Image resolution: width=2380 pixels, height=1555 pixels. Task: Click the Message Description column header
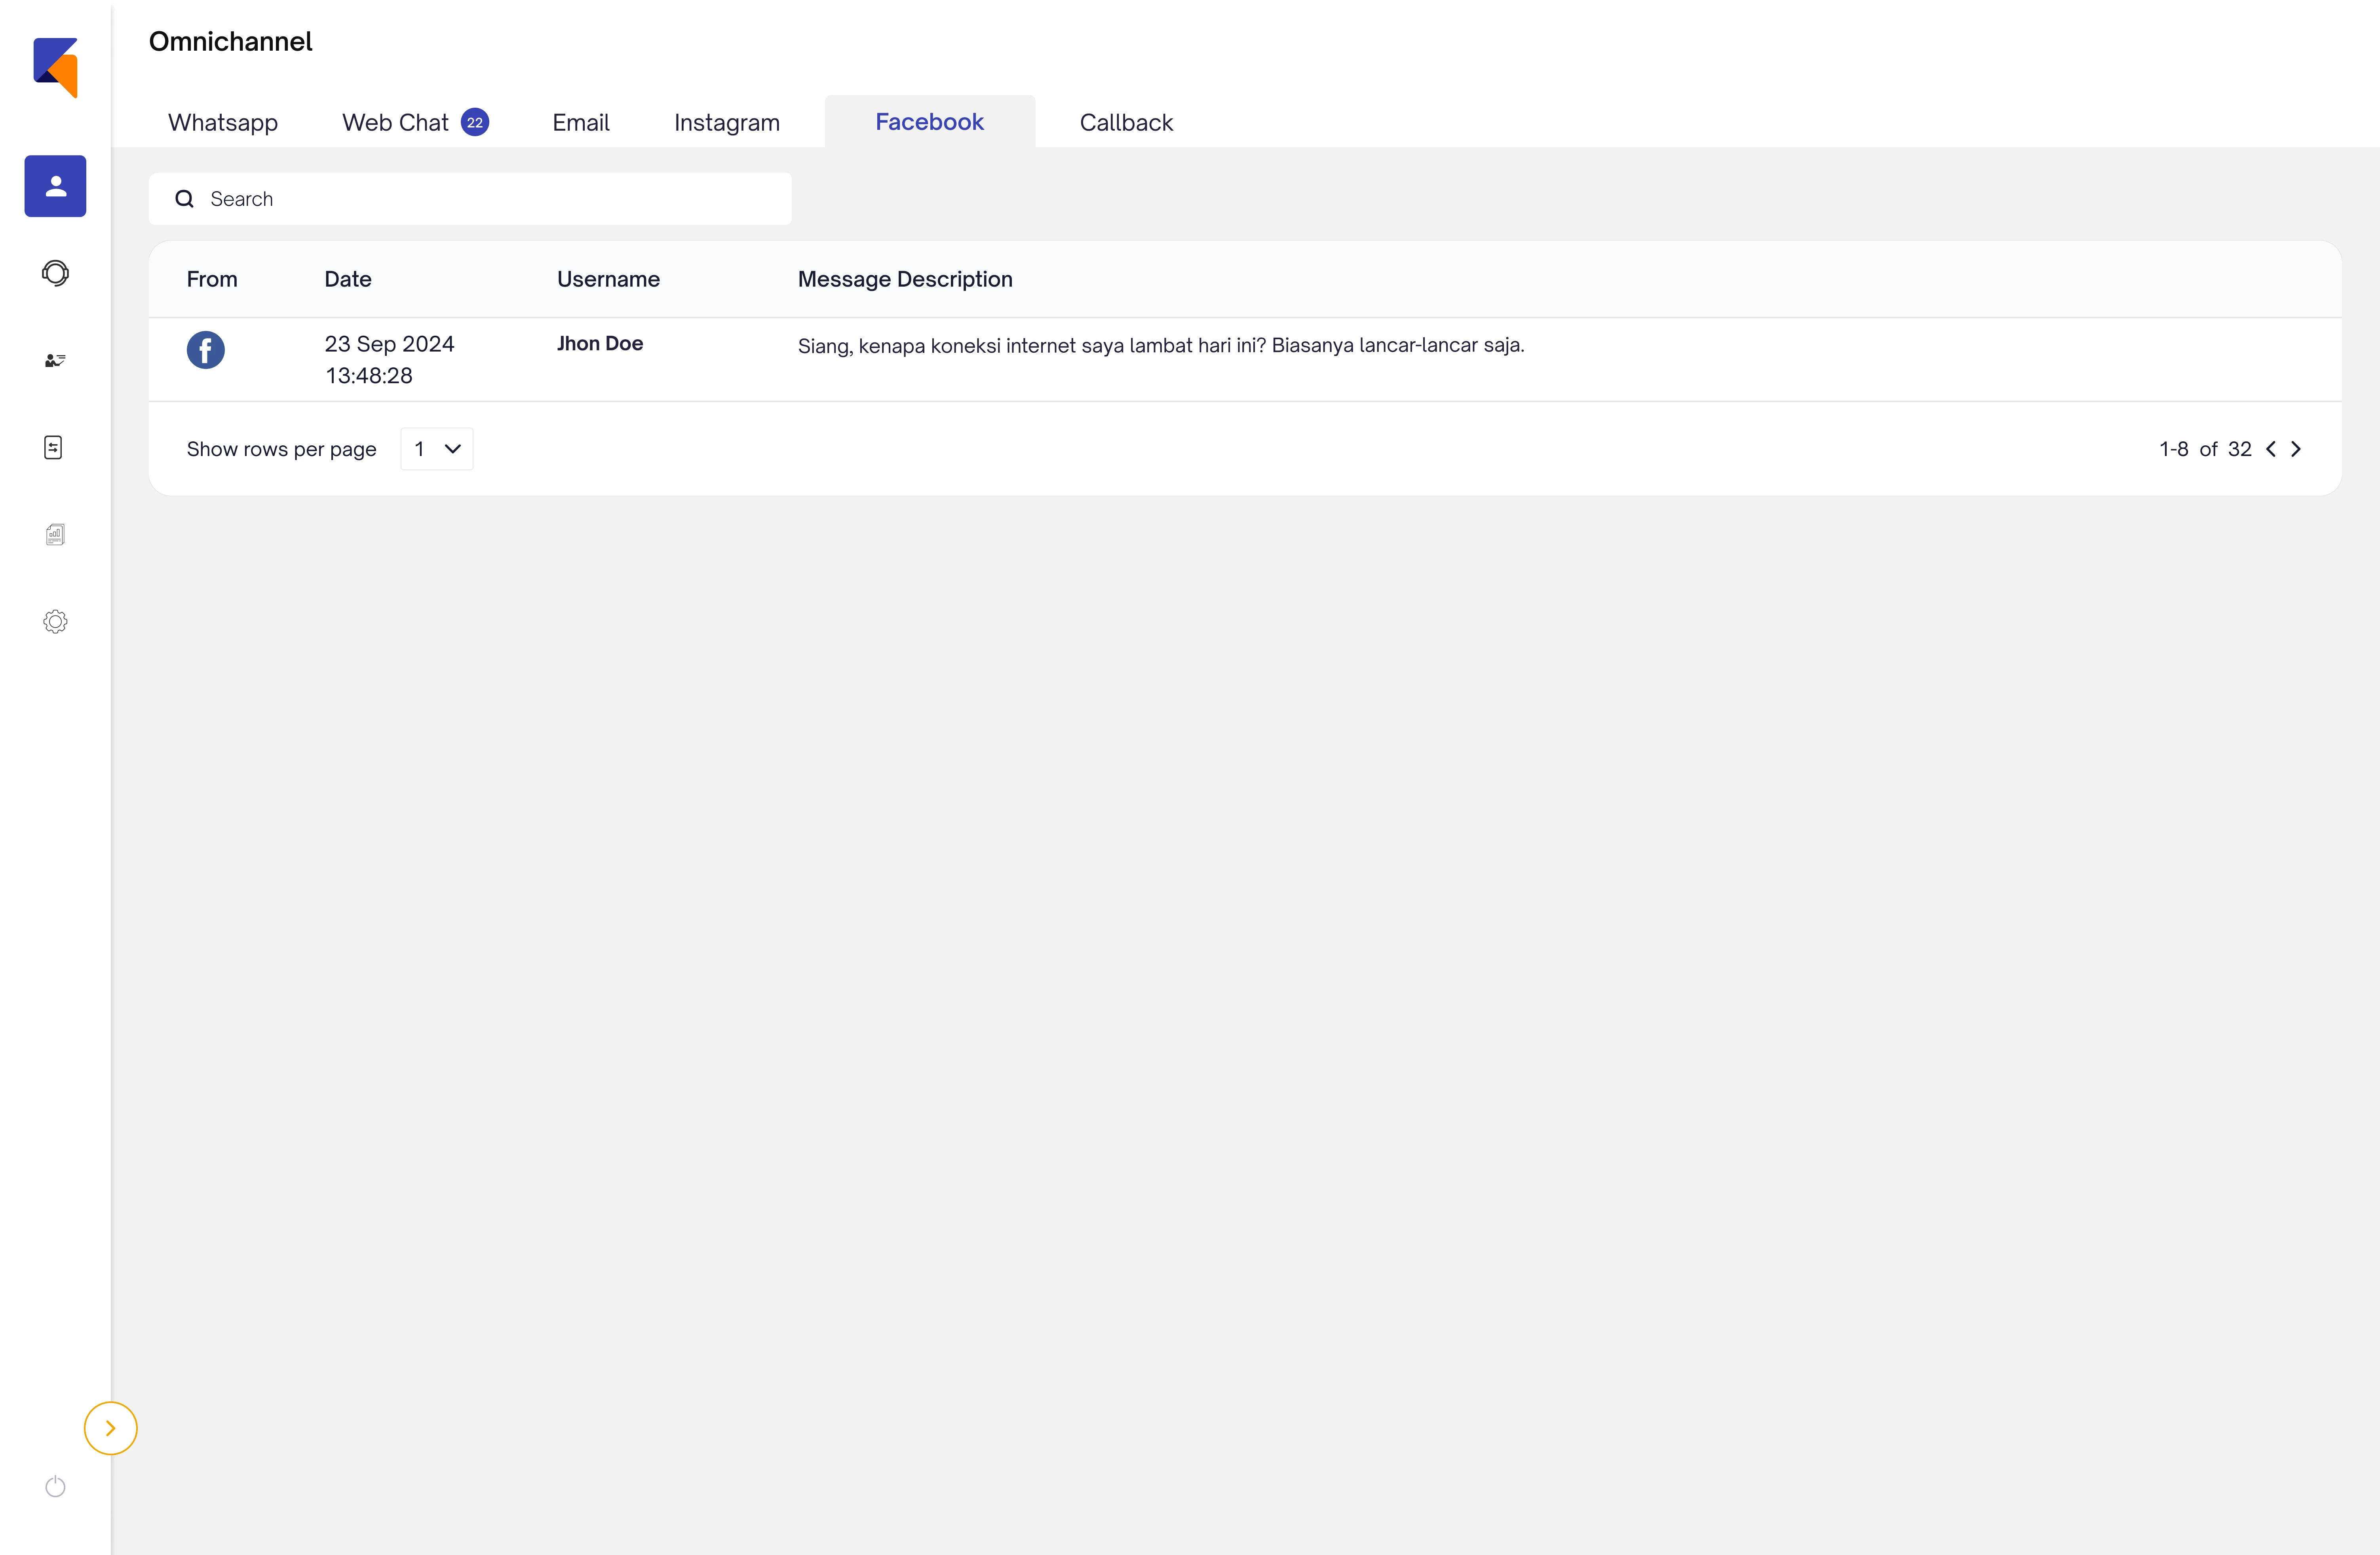coord(905,279)
